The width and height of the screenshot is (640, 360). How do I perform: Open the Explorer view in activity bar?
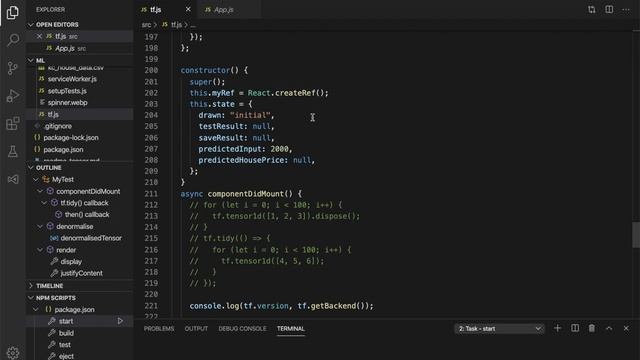(x=13, y=13)
